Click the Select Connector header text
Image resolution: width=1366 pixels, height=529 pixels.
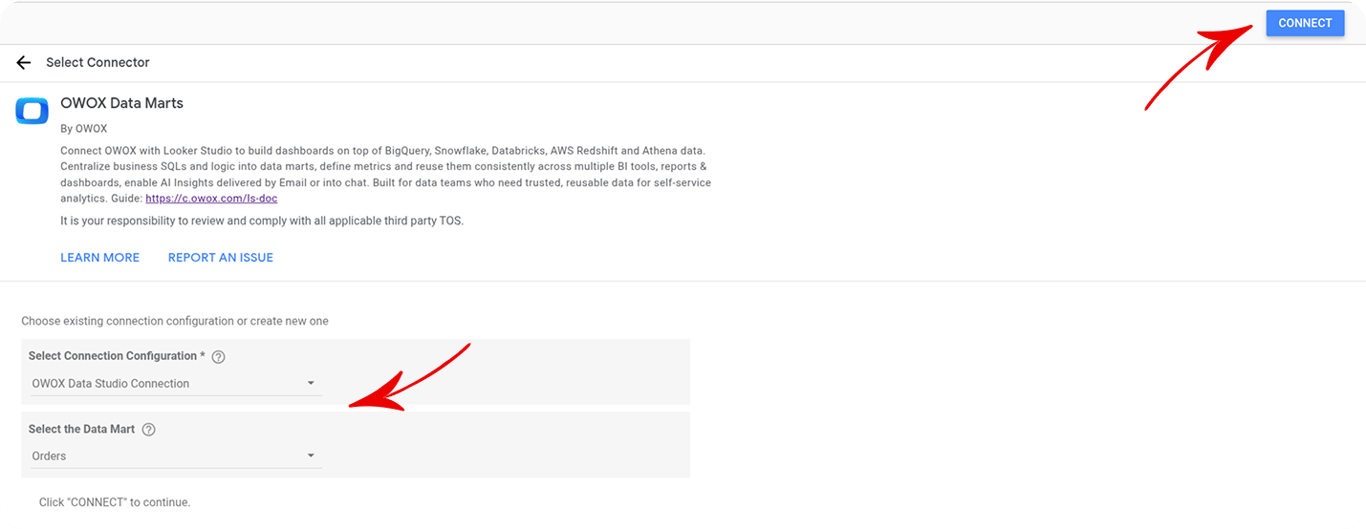pyautogui.click(x=98, y=62)
